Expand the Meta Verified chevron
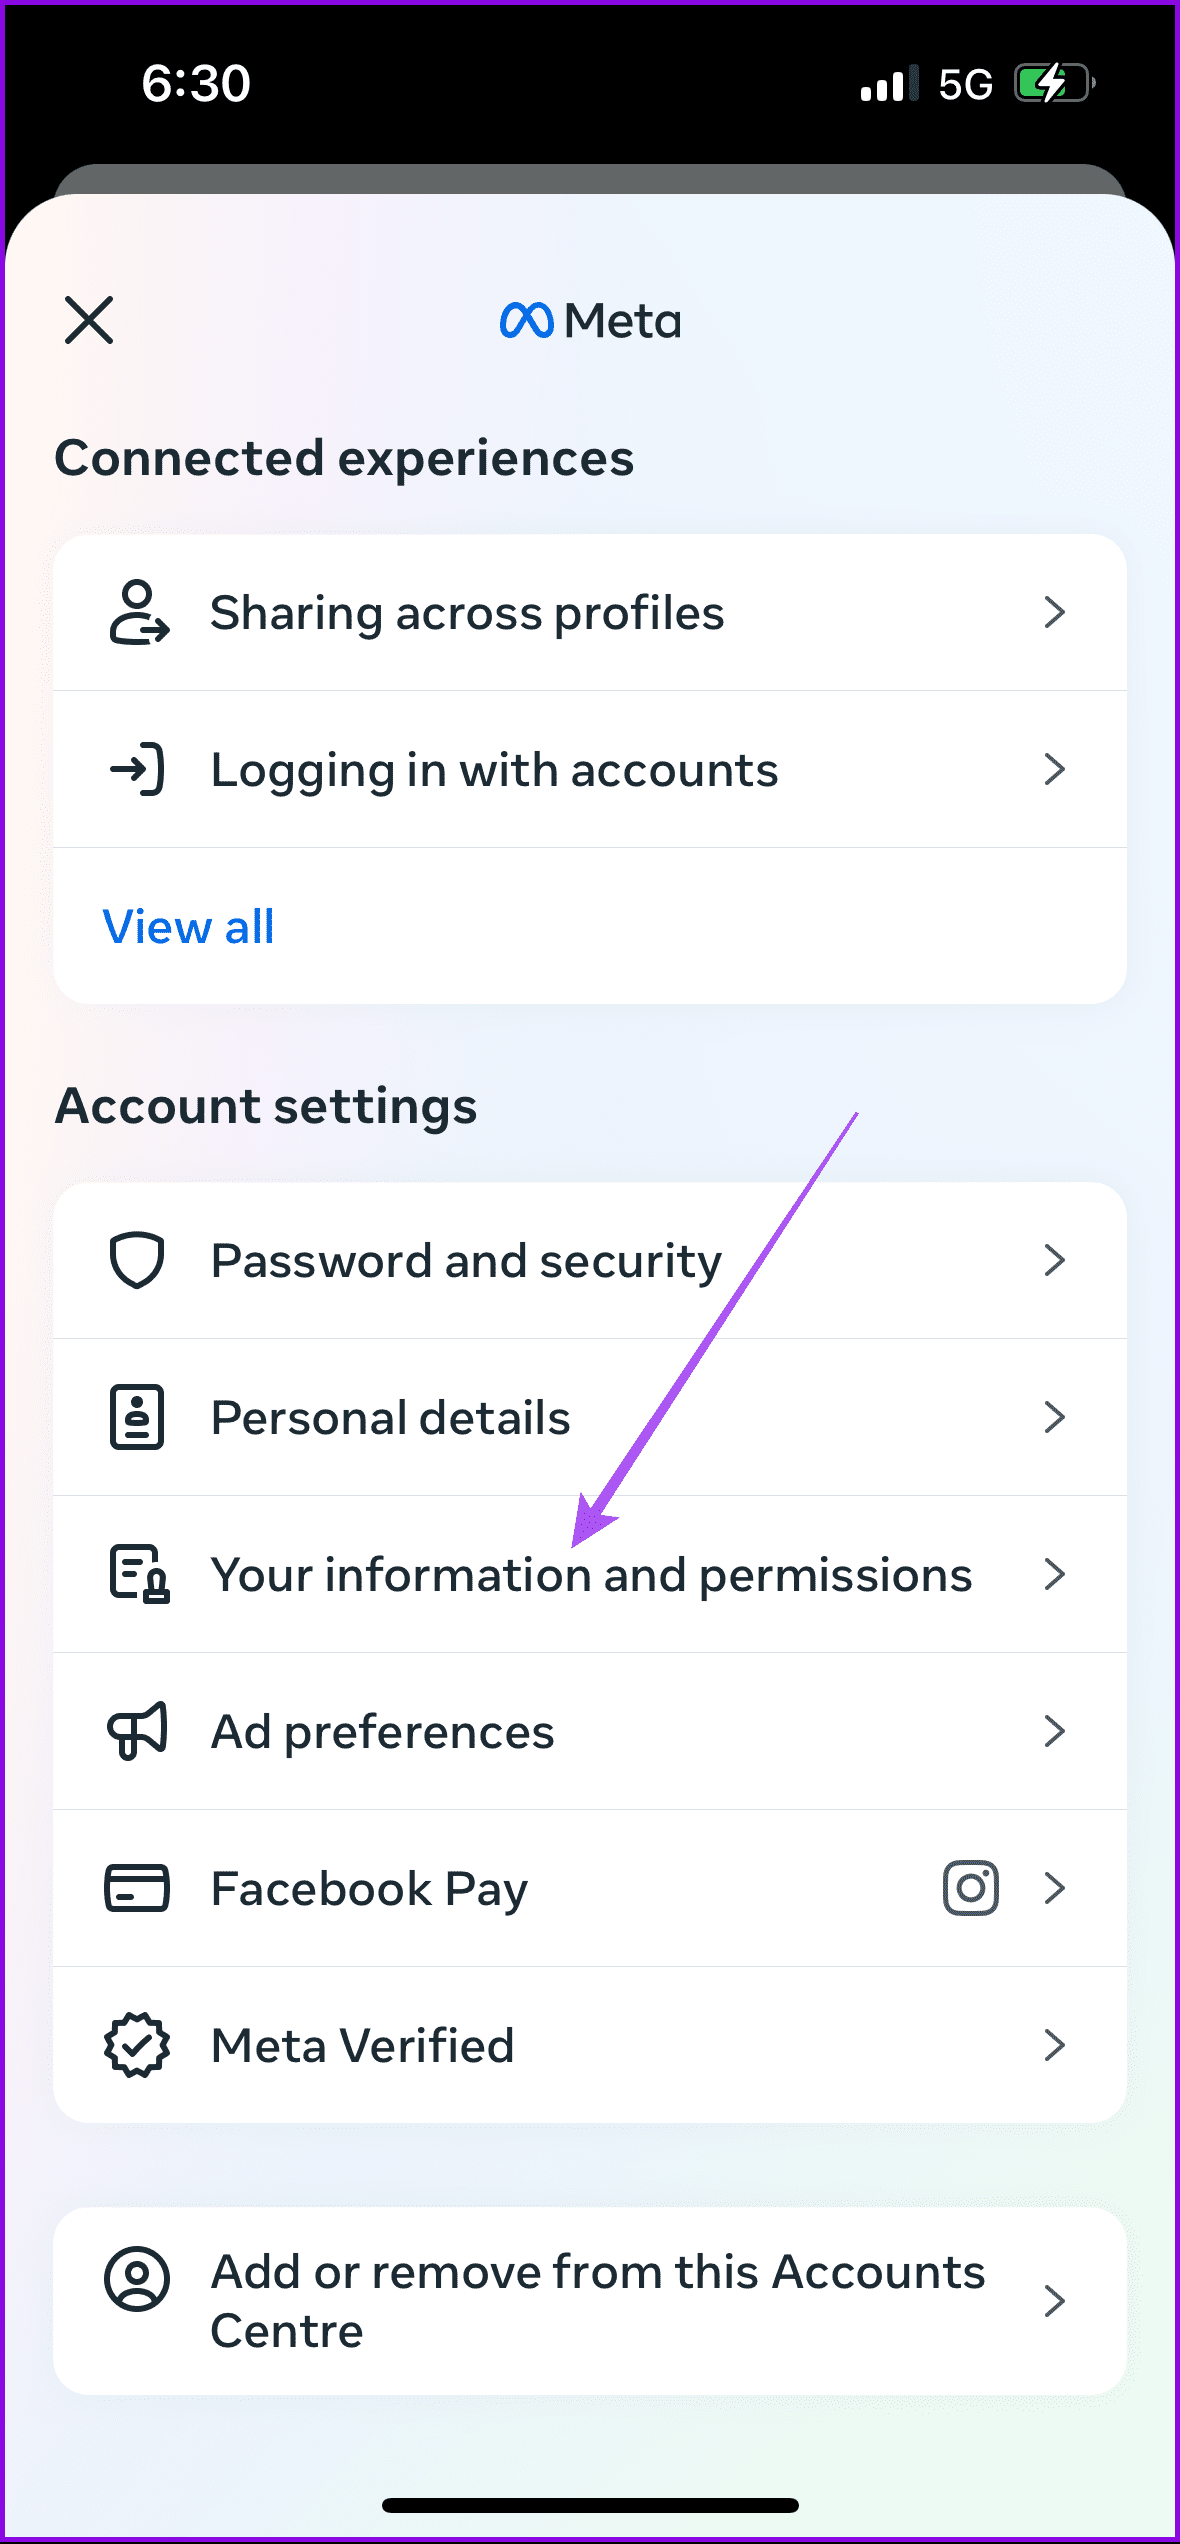The height and width of the screenshot is (2544, 1180). click(1055, 2046)
